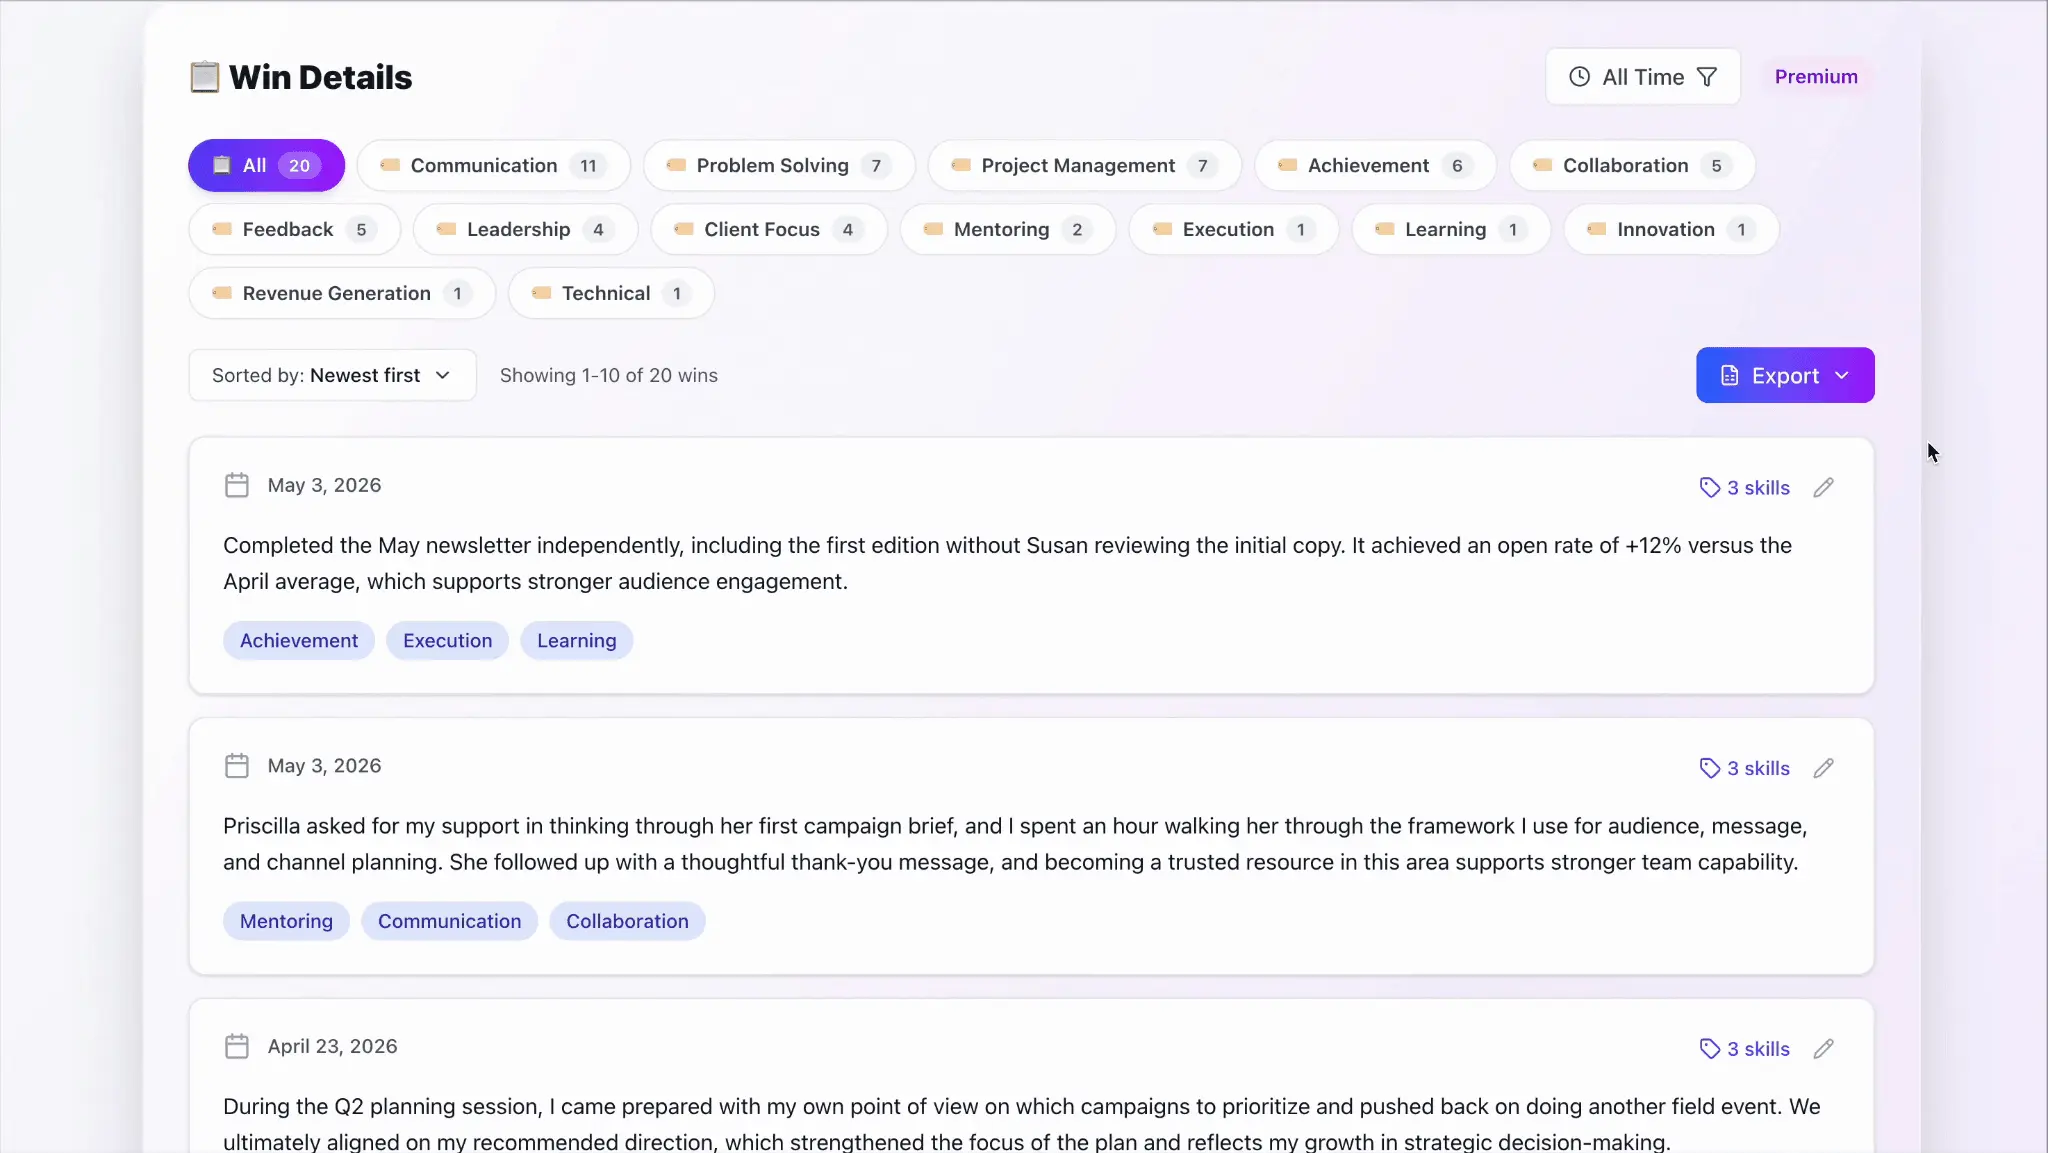
Task: Open 3 skills tag on the Priscilla win
Action: (1744, 768)
